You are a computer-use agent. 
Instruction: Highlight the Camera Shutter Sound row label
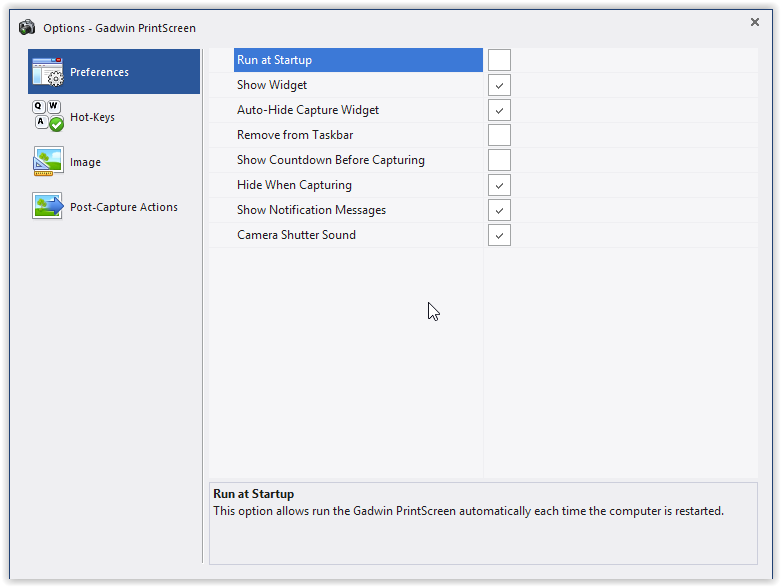[x=296, y=235]
